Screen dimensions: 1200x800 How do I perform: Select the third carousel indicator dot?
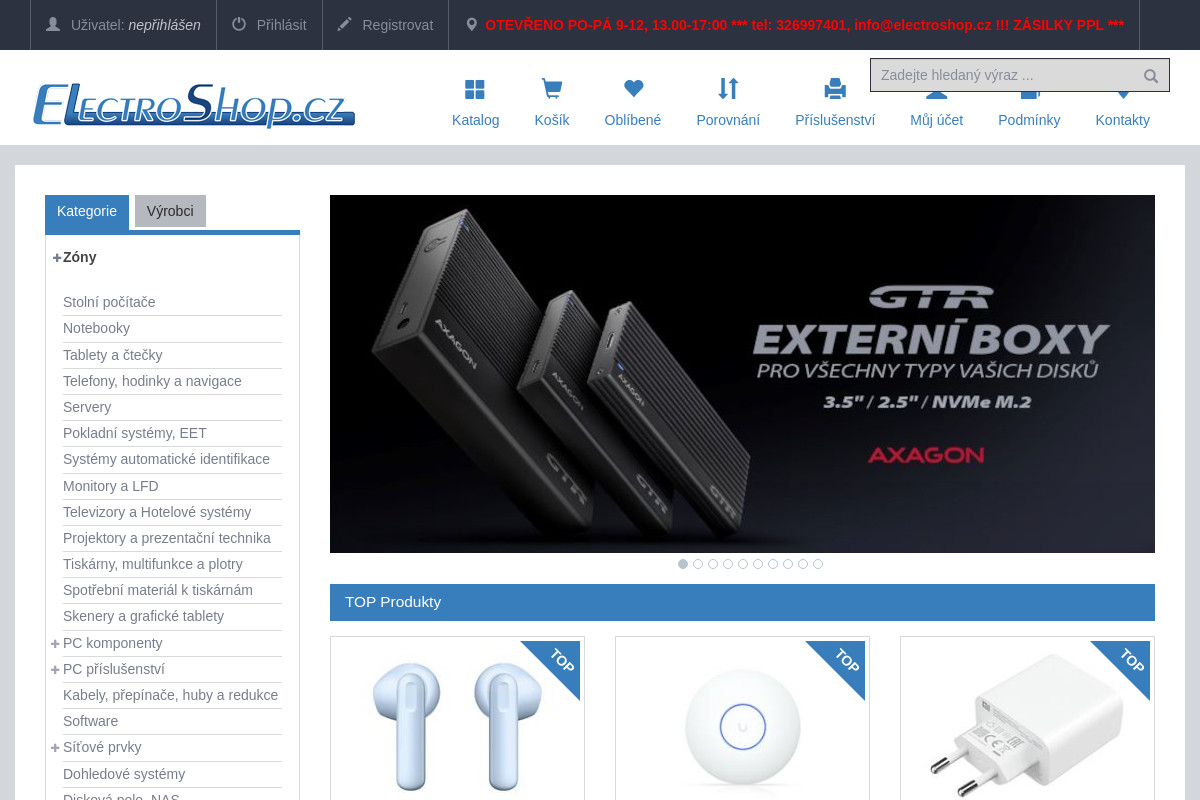(713, 564)
